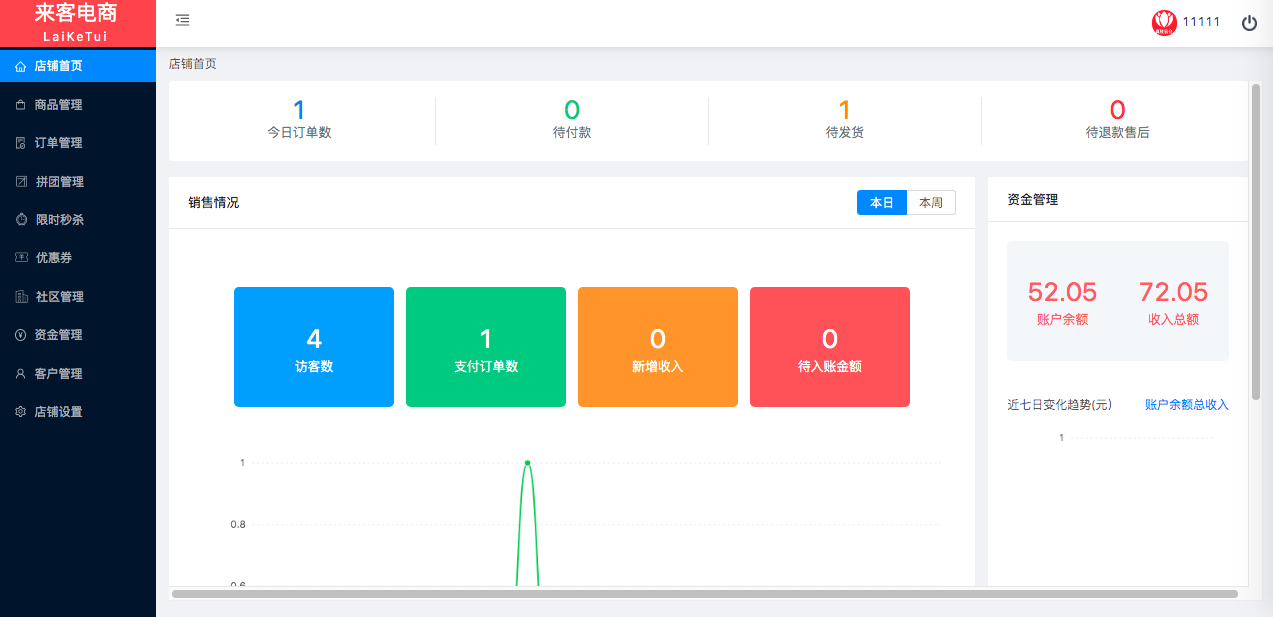Open the red 待入账金额 card
The image size is (1273, 617).
830,347
